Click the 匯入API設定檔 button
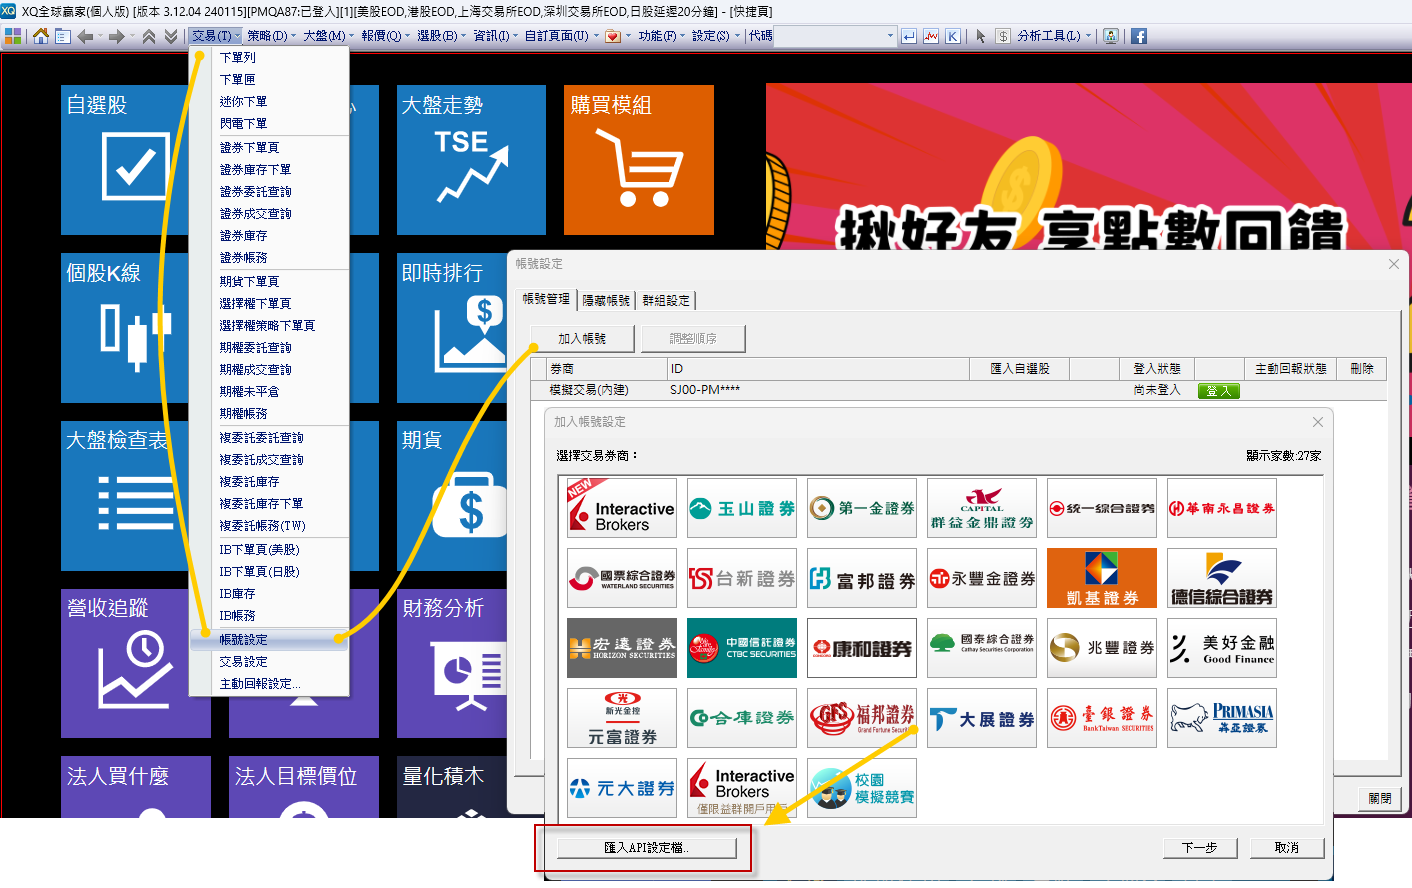The width and height of the screenshot is (1412, 888). 647,848
